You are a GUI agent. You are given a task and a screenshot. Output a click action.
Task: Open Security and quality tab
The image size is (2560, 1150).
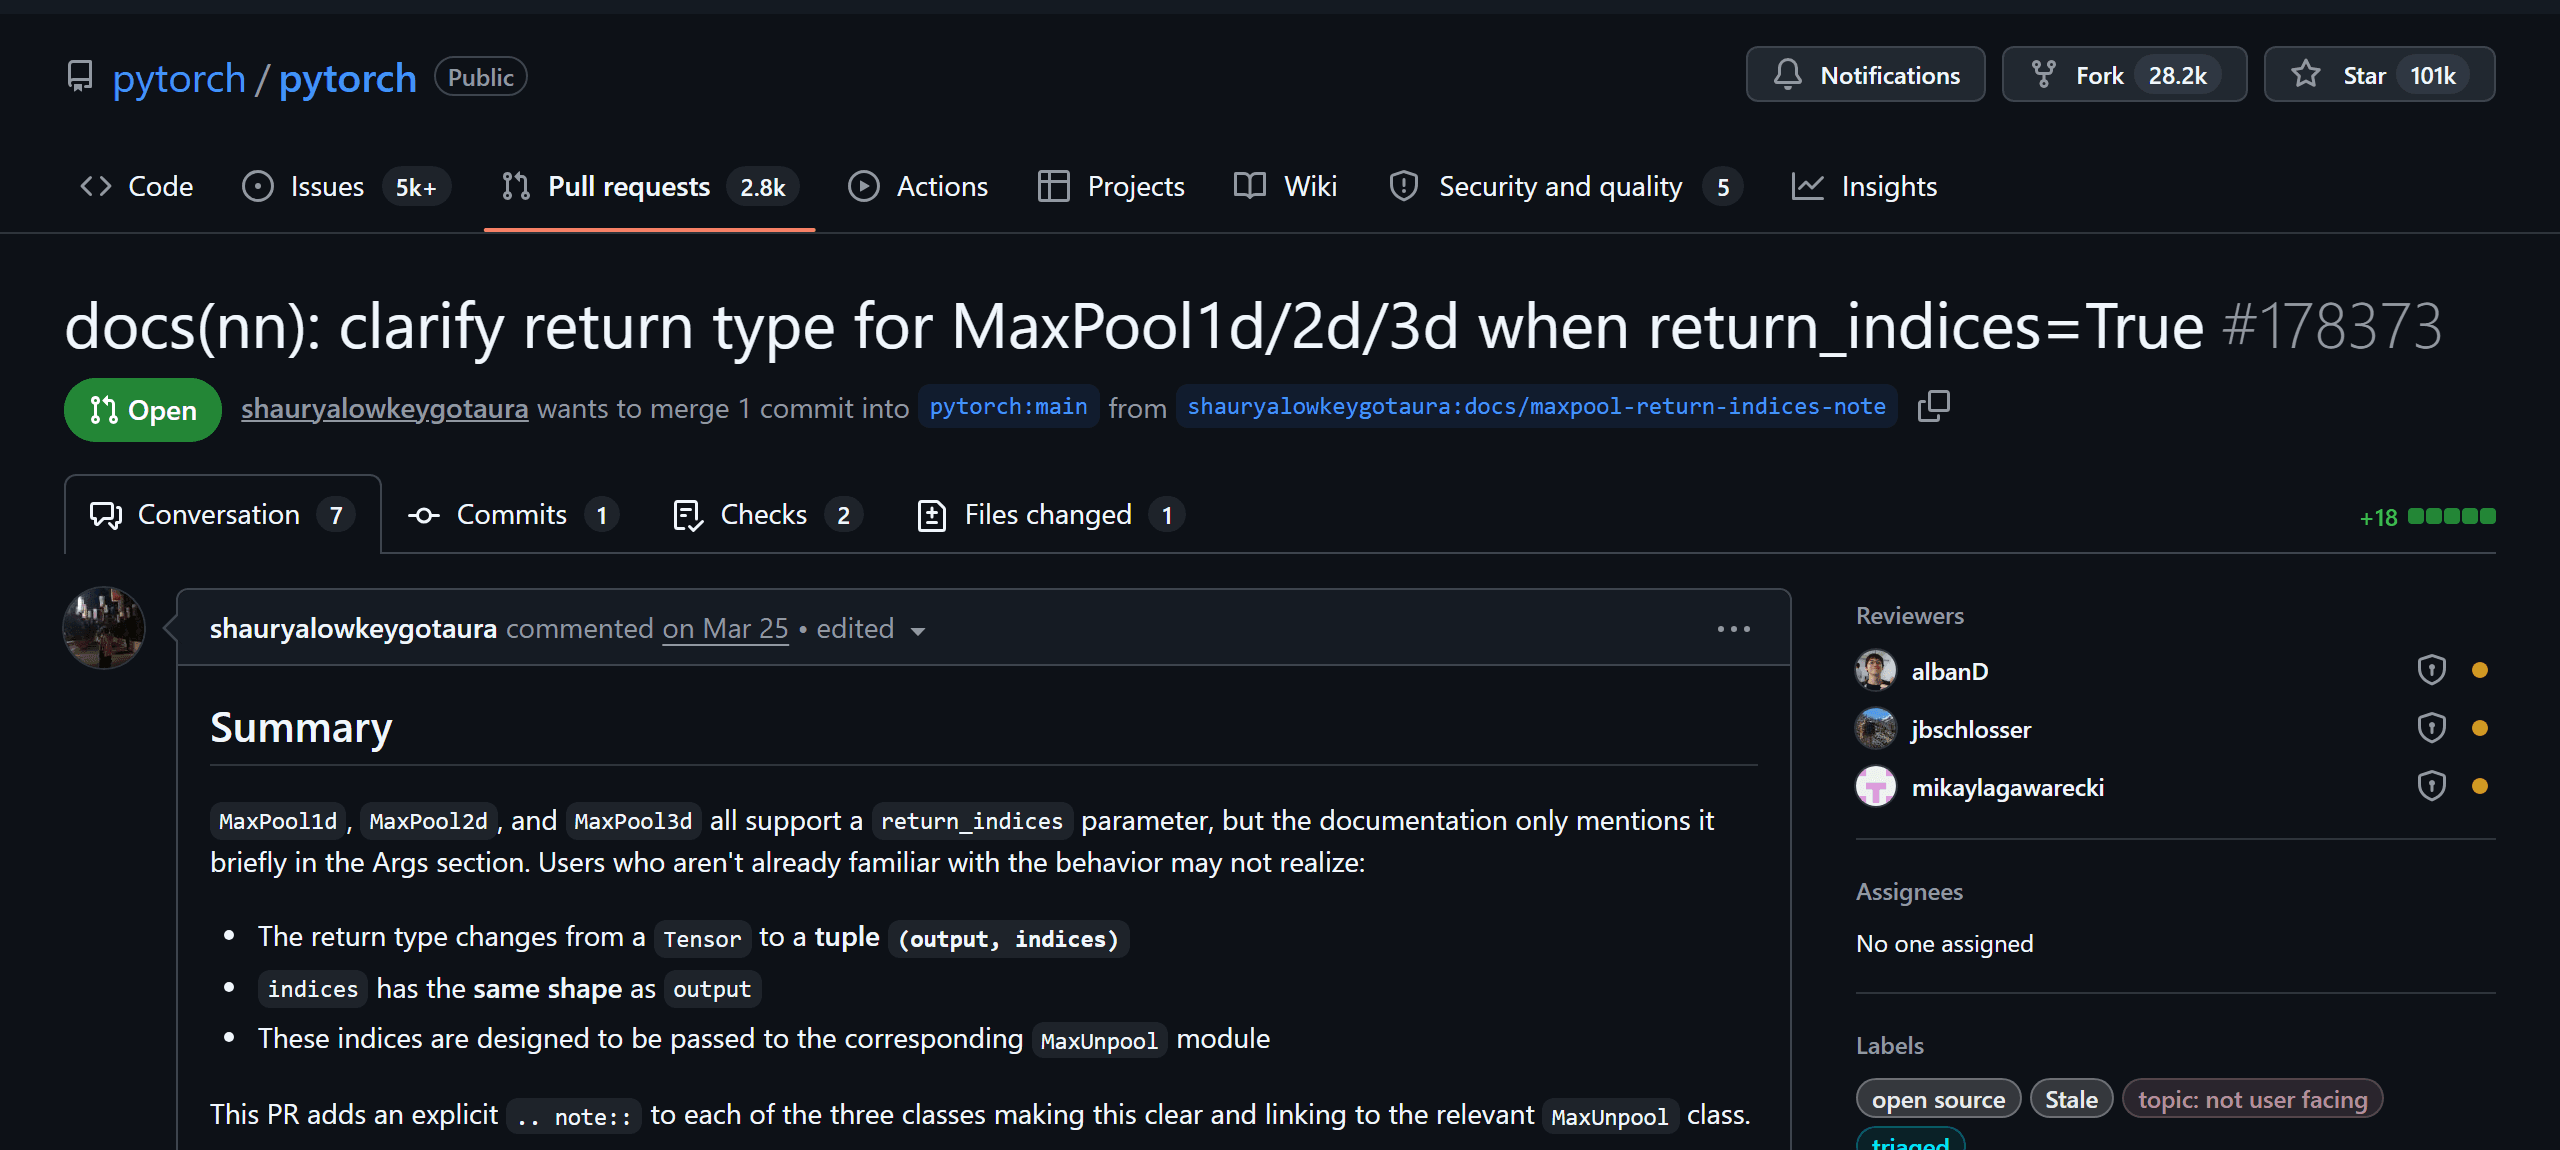point(1565,187)
